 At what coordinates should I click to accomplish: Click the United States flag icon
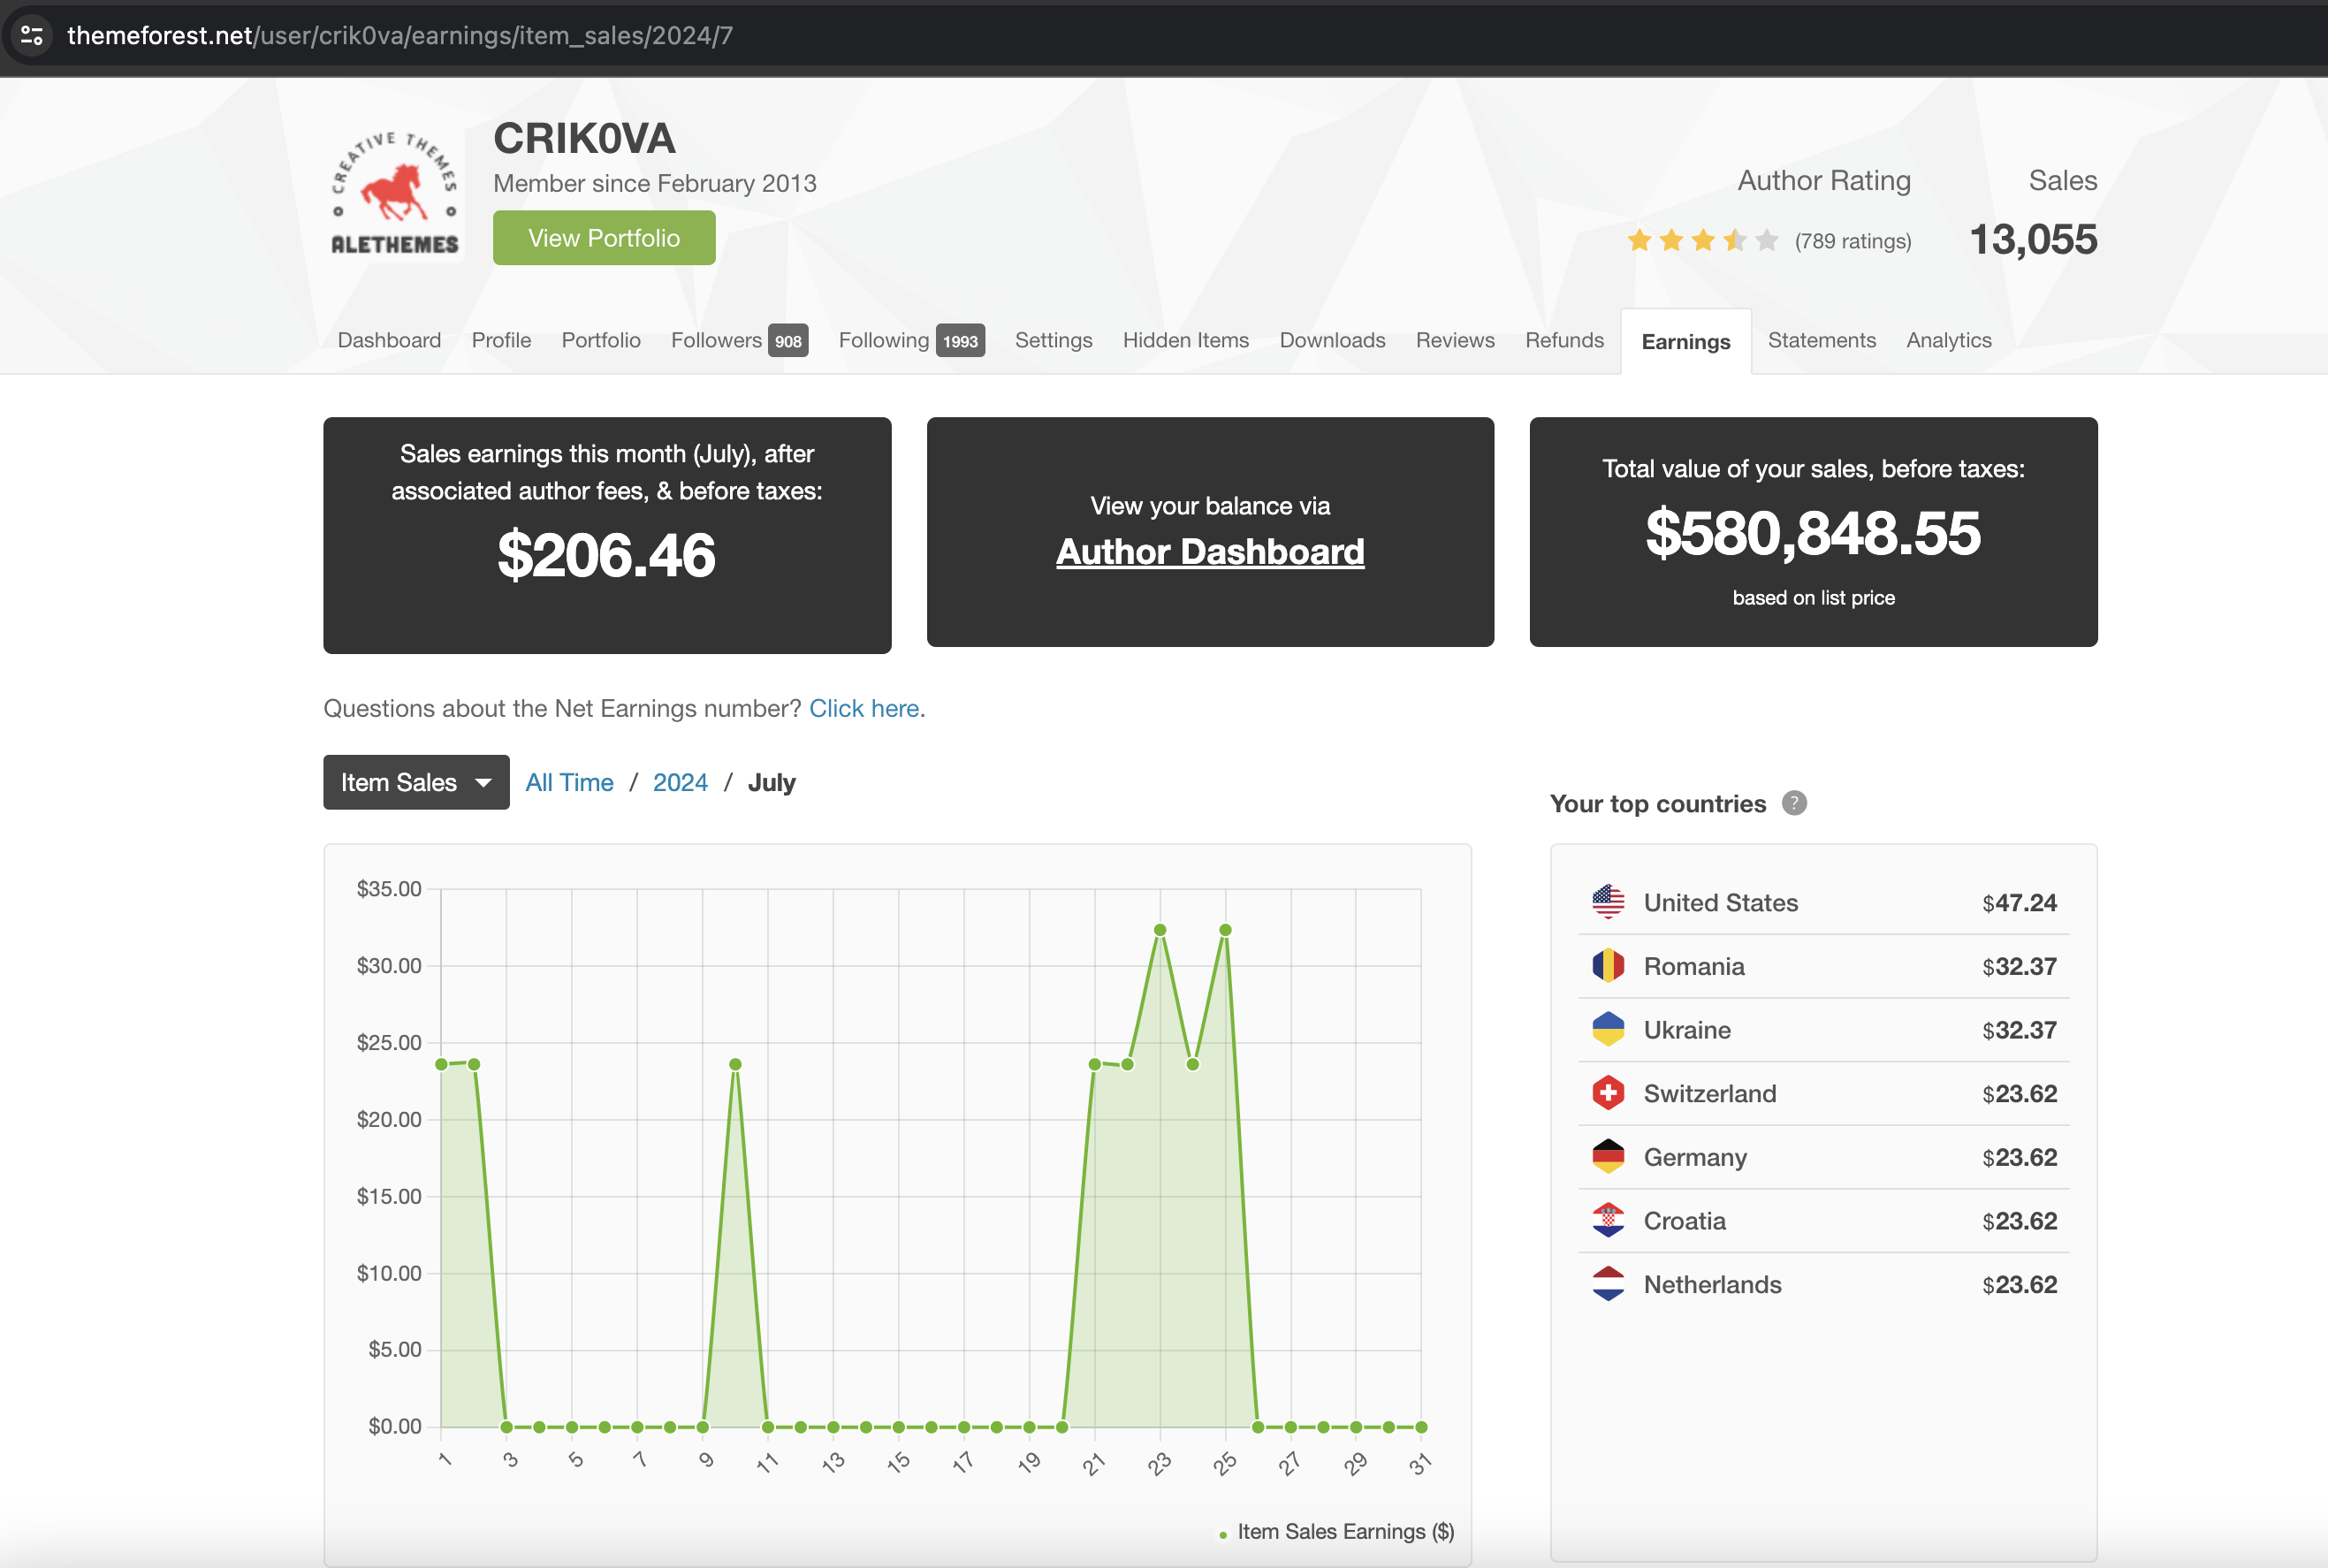(1608, 902)
